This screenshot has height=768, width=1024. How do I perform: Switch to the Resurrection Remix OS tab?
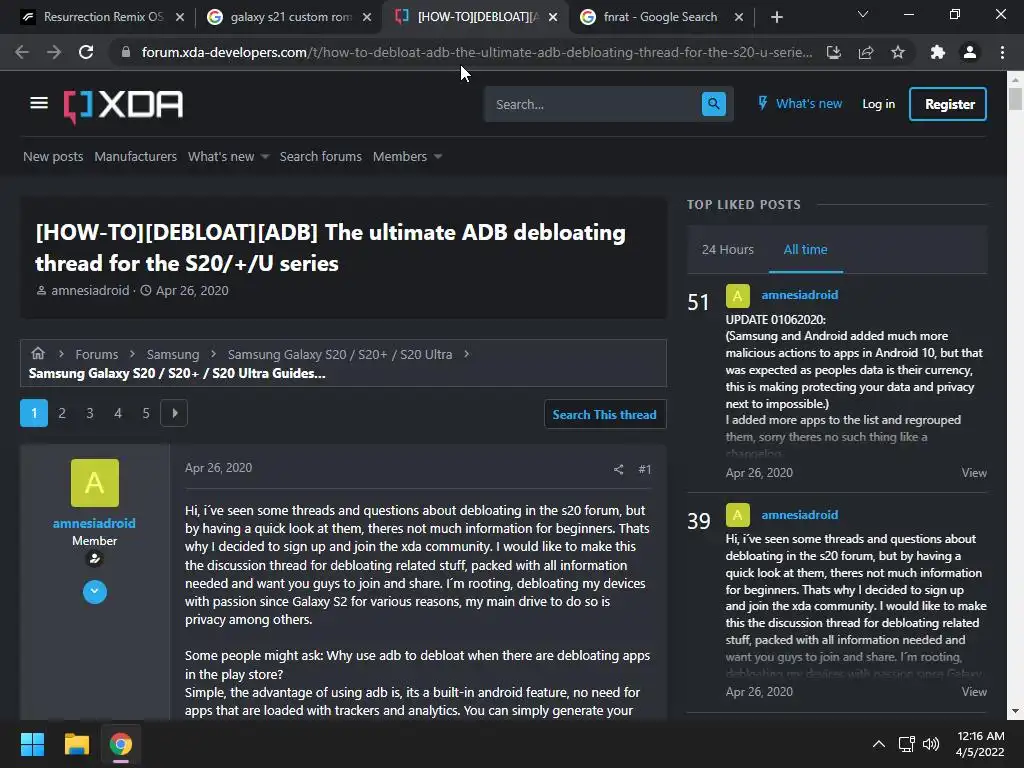click(x=101, y=17)
